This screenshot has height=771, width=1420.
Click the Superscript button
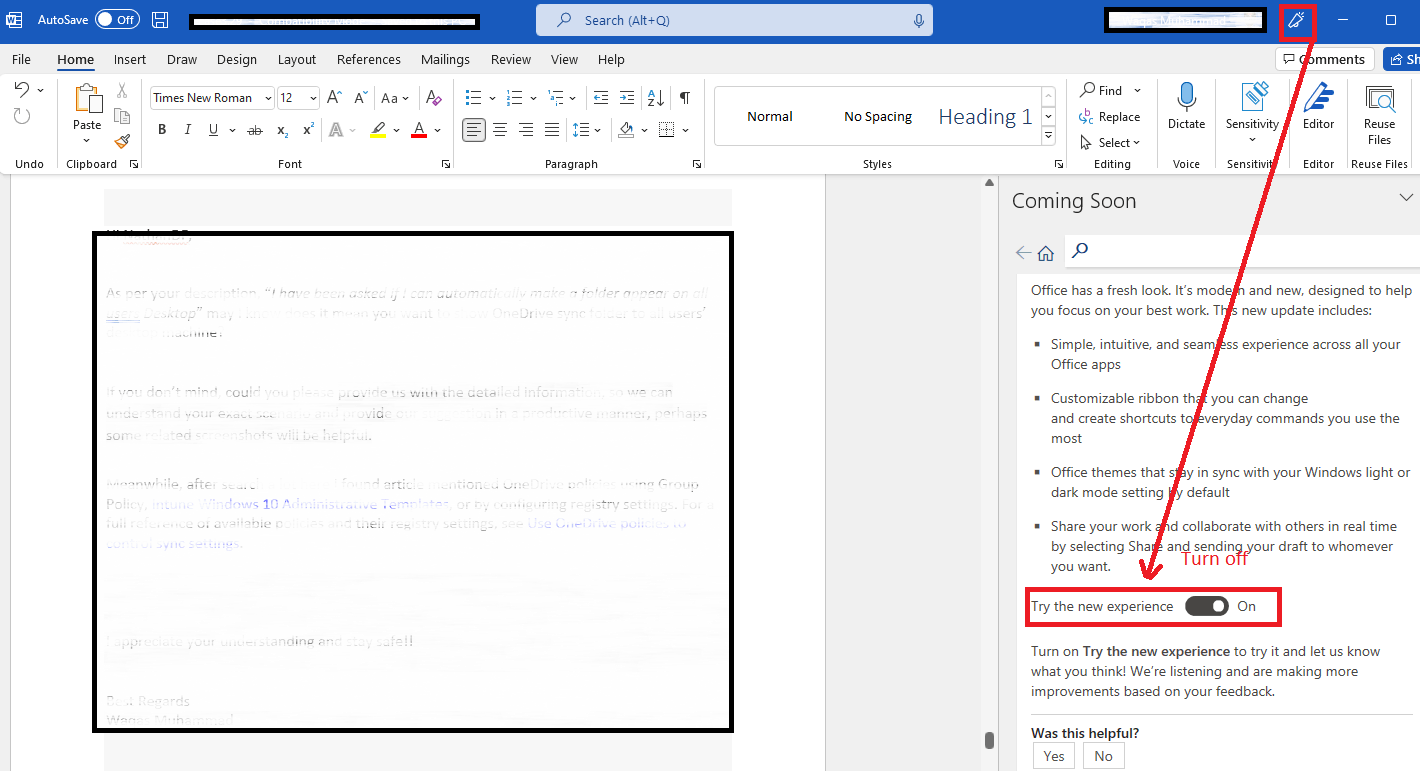309,130
